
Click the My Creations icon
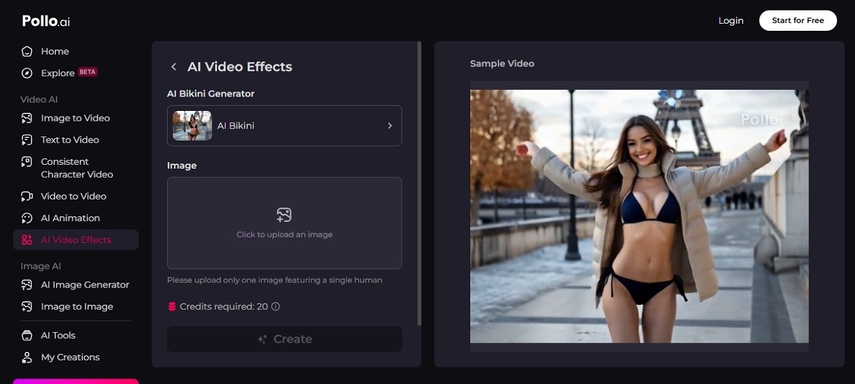click(x=27, y=357)
